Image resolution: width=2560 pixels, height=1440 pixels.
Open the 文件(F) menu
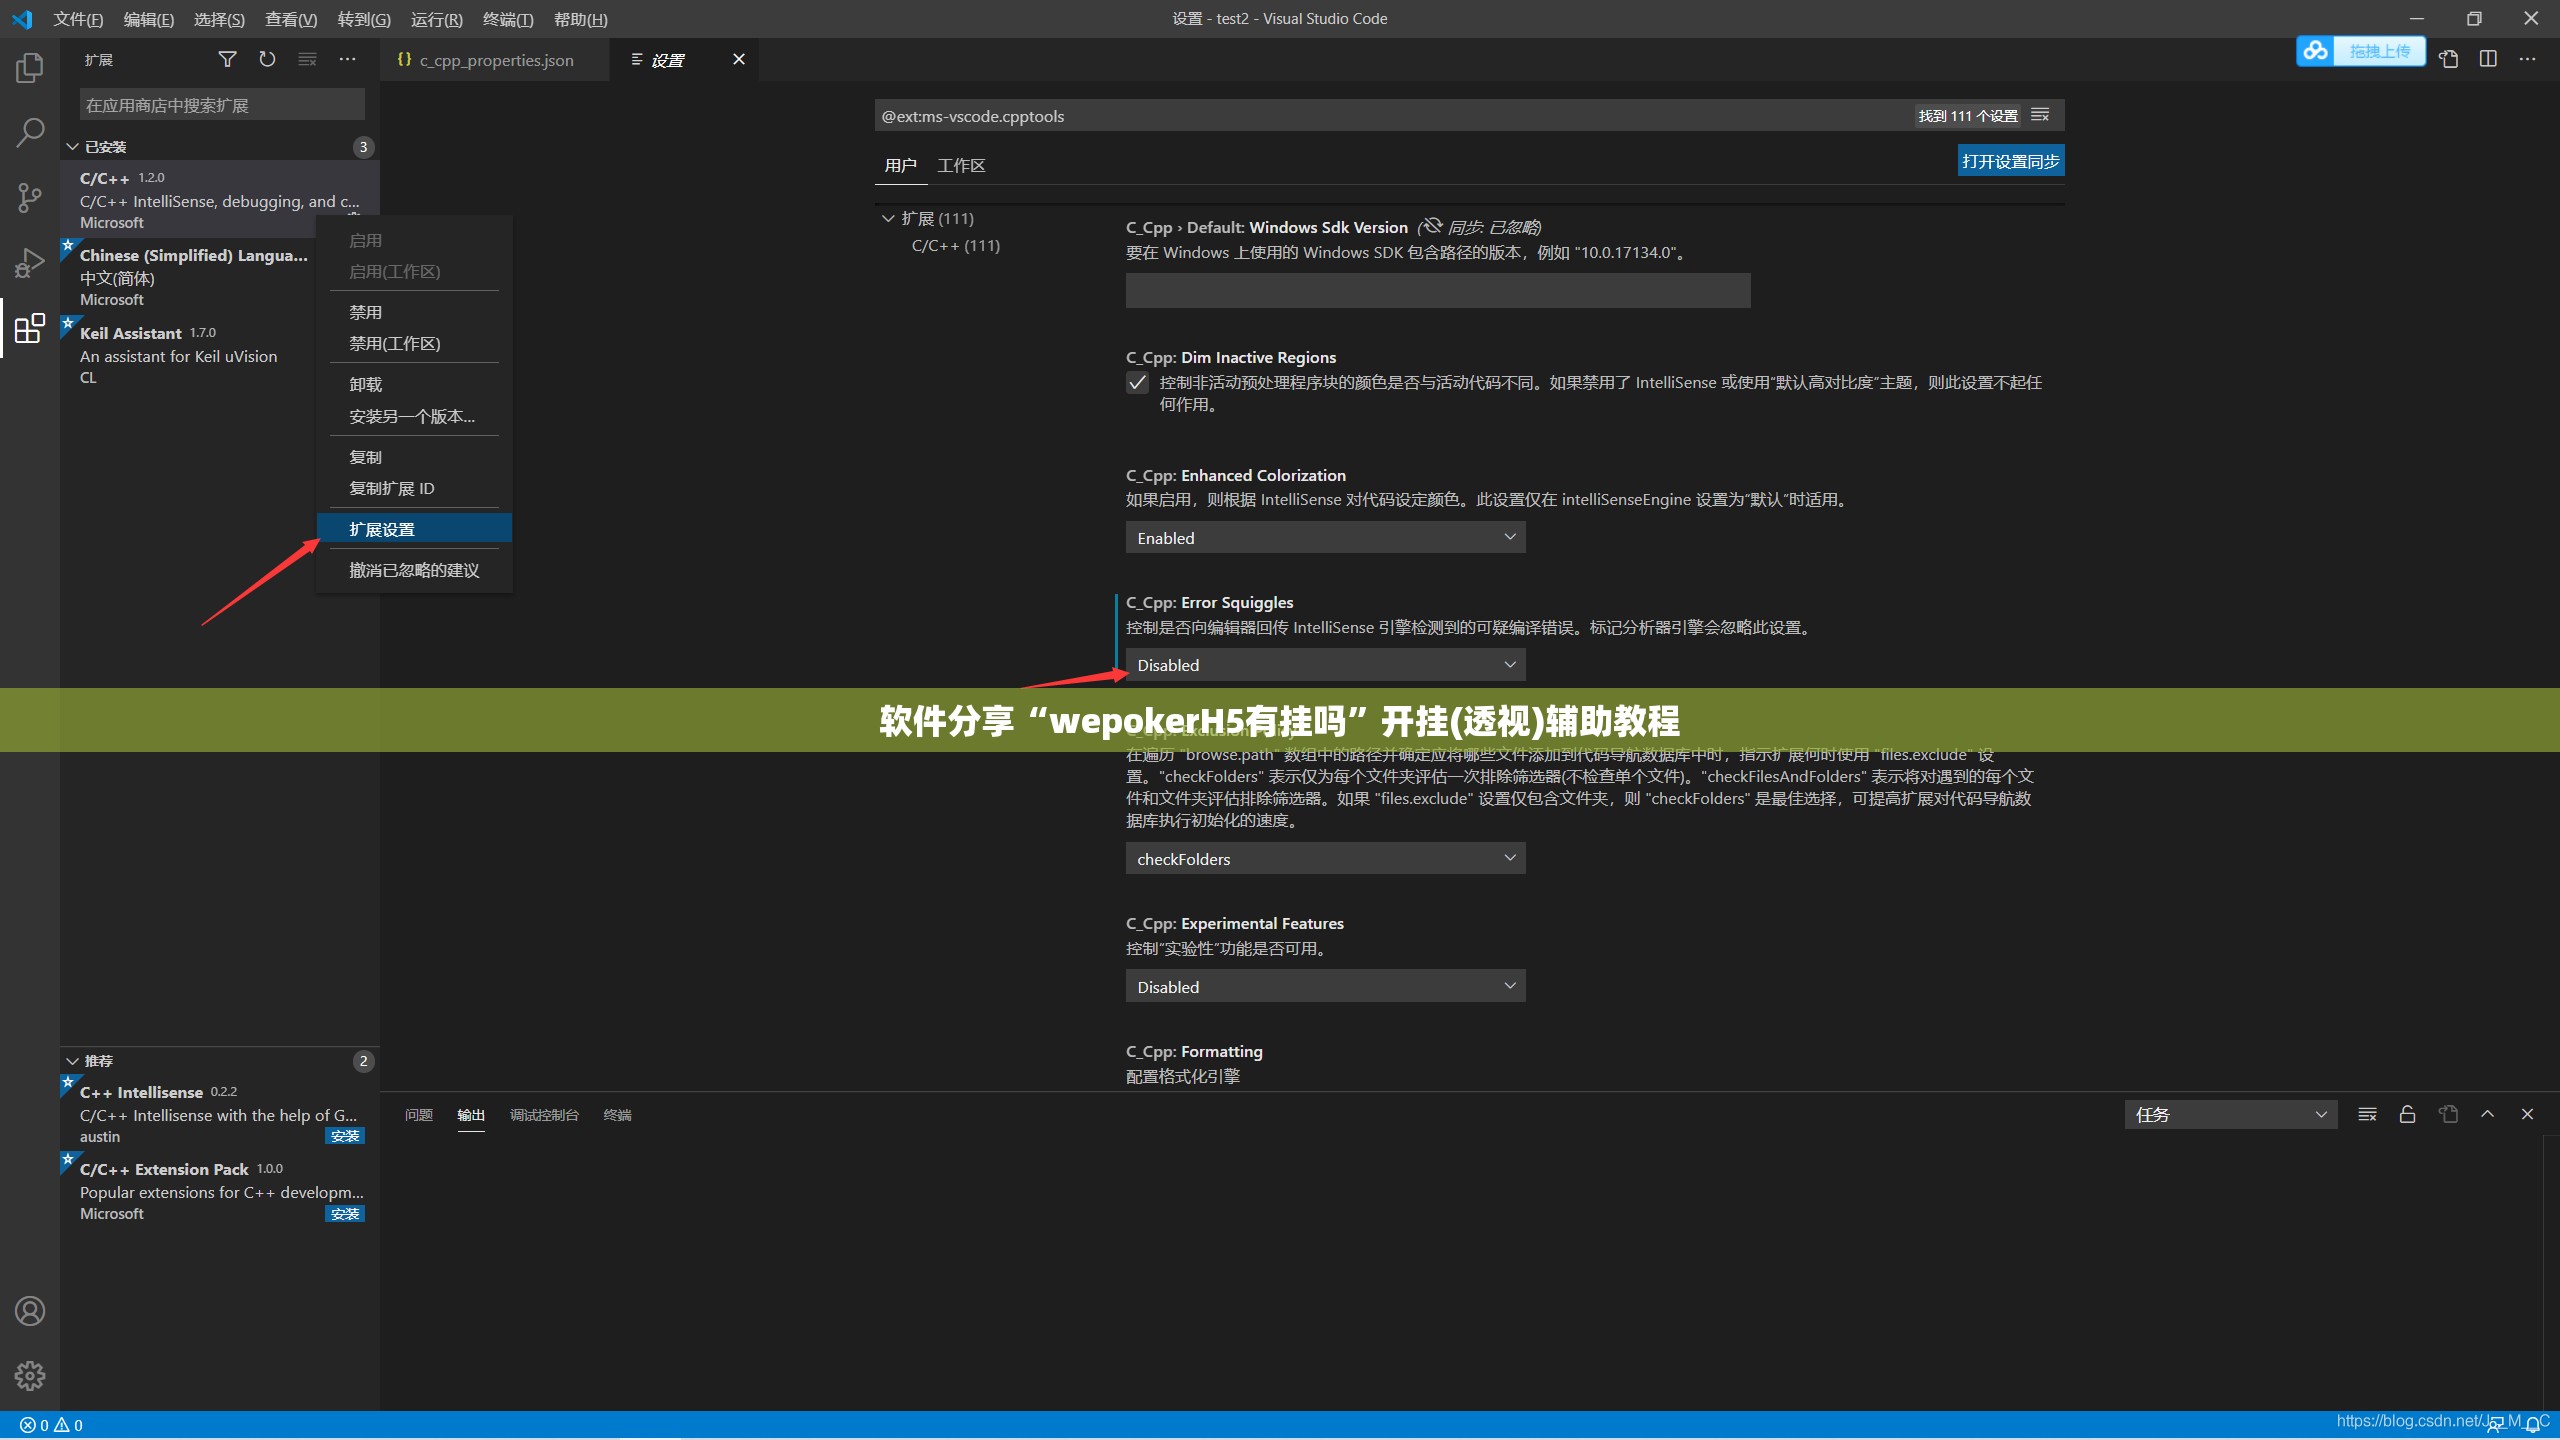click(78, 19)
